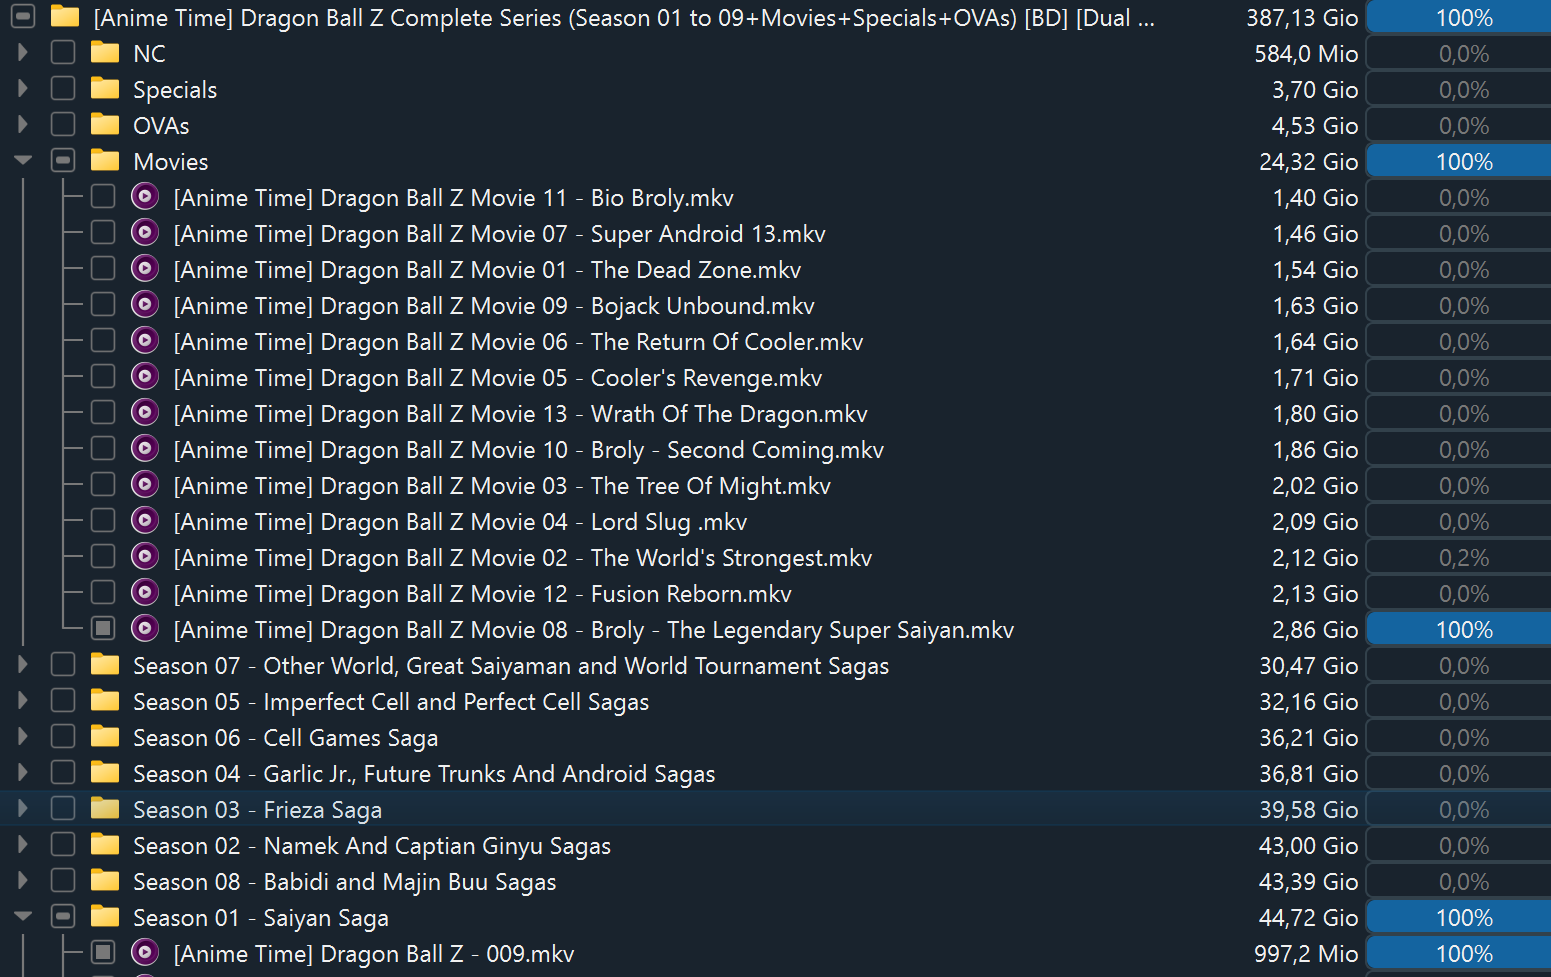Click the folder icon of Season 03 Frieza Saga
Screen dimensions: 1551x977
click(x=105, y=809)
